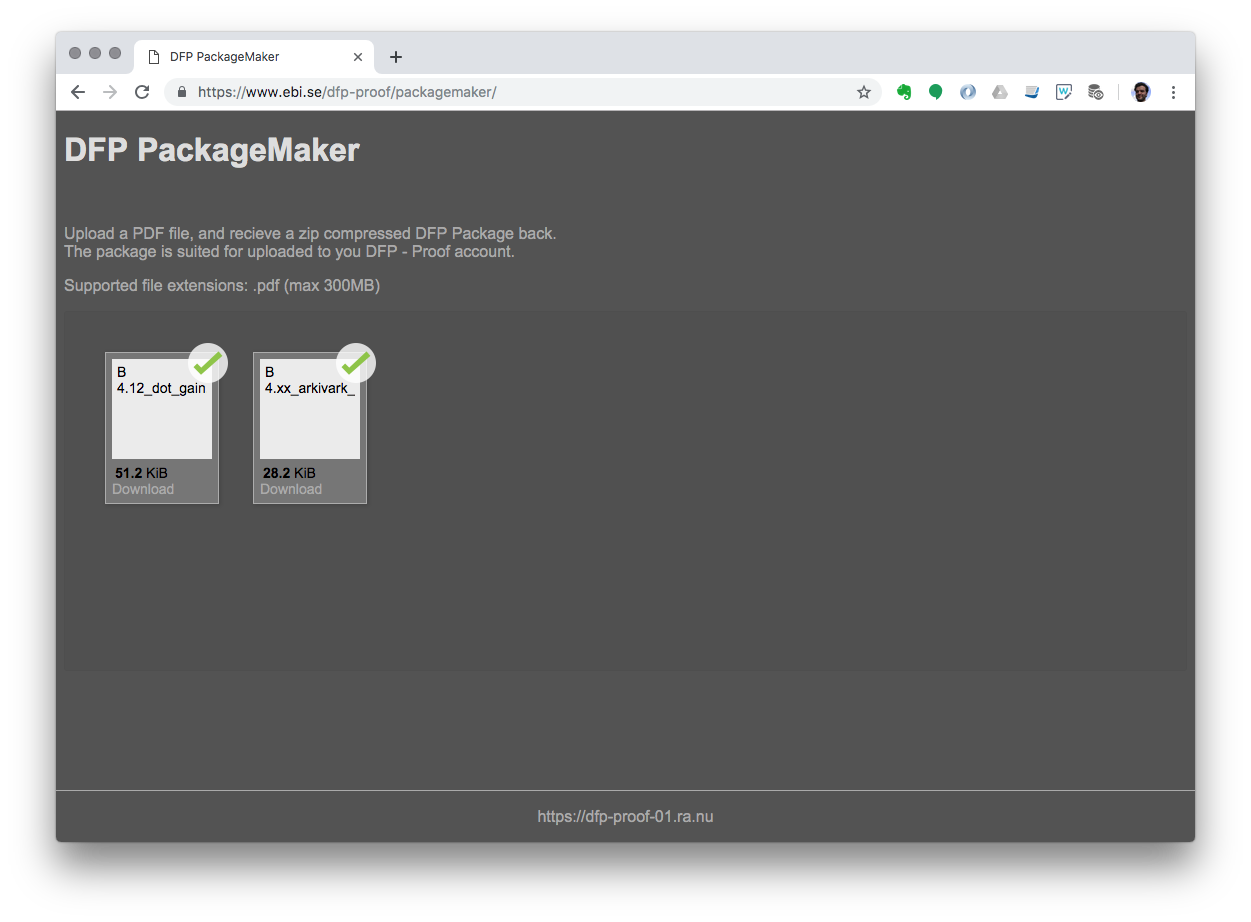Click the browser forward arrow
This screenshot has width=1251, height=922.
pos(110,92)
